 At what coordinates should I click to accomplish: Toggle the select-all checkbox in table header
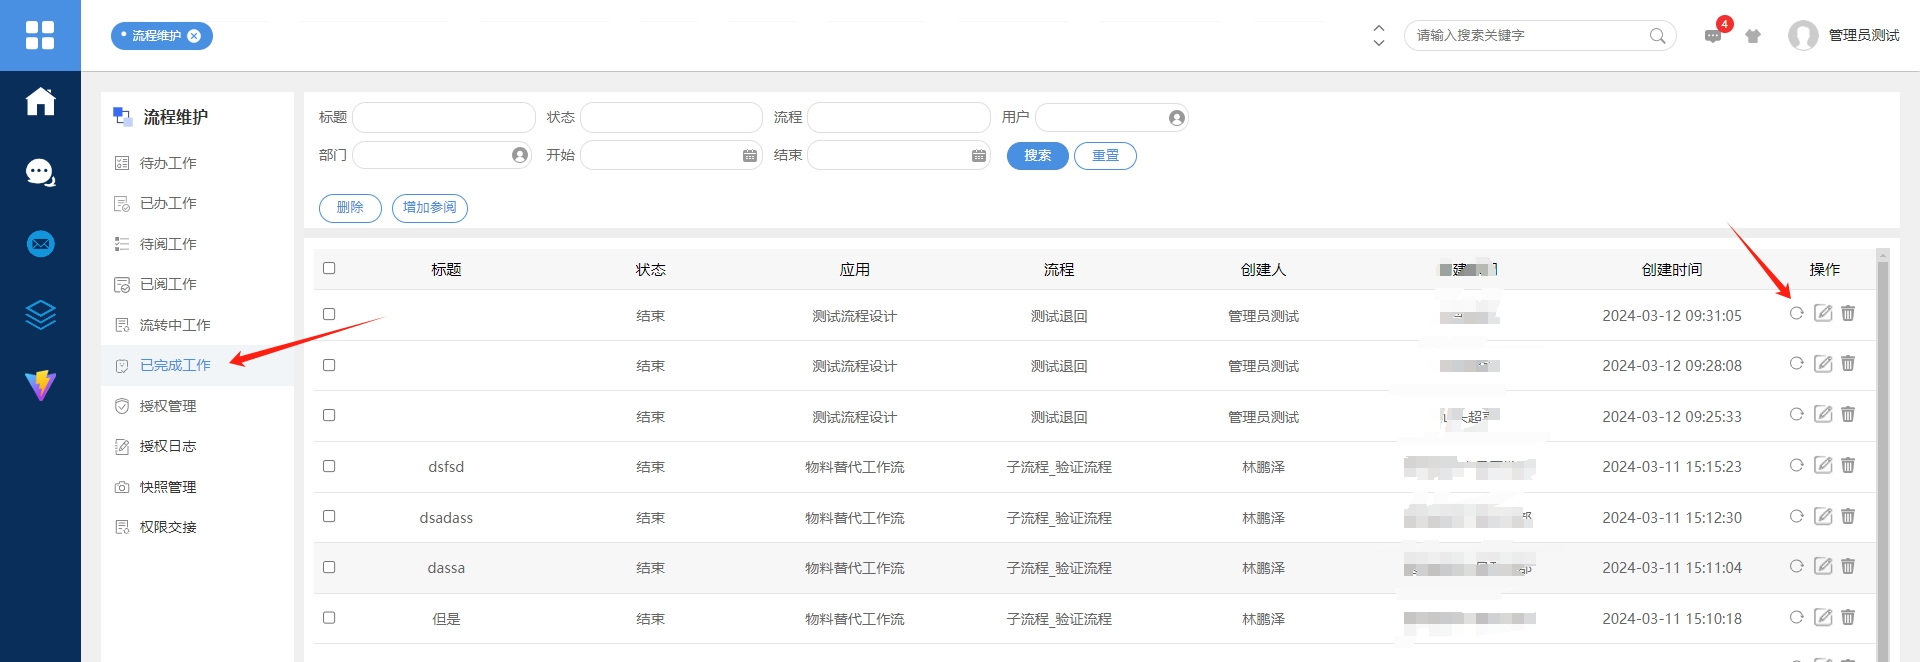pos(329,268)
